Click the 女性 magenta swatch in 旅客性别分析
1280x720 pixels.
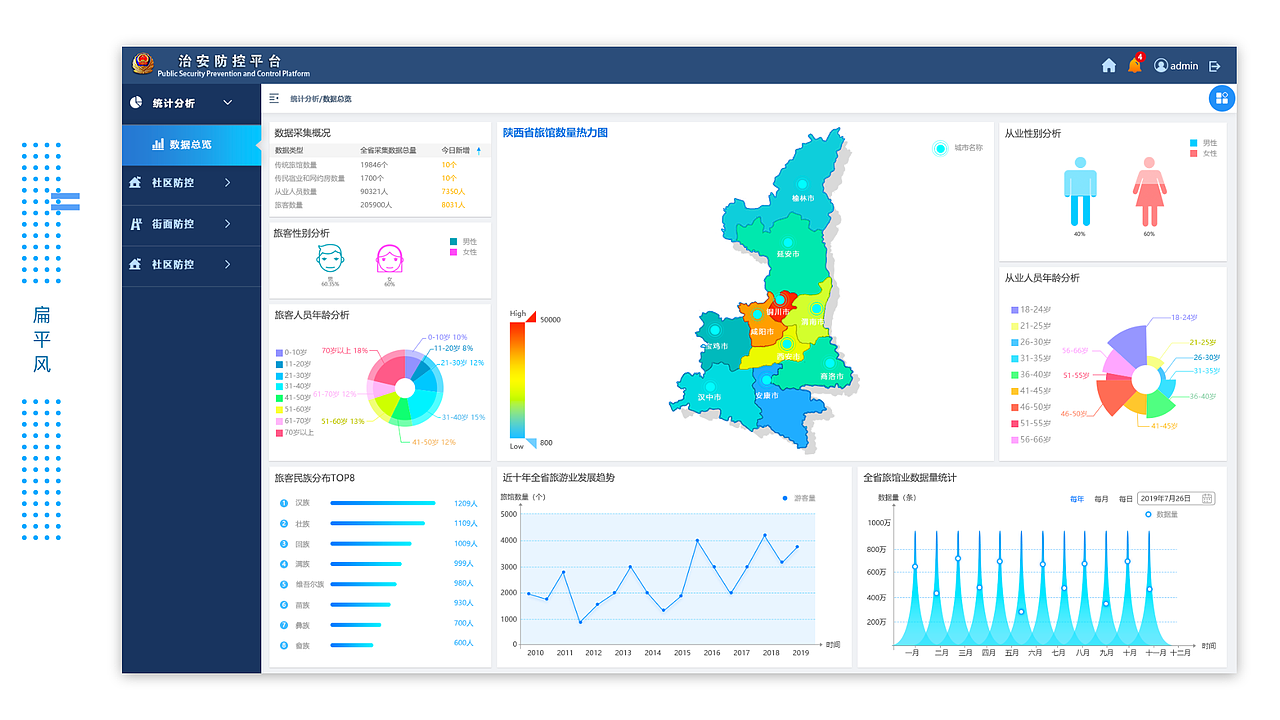(454, 252)
